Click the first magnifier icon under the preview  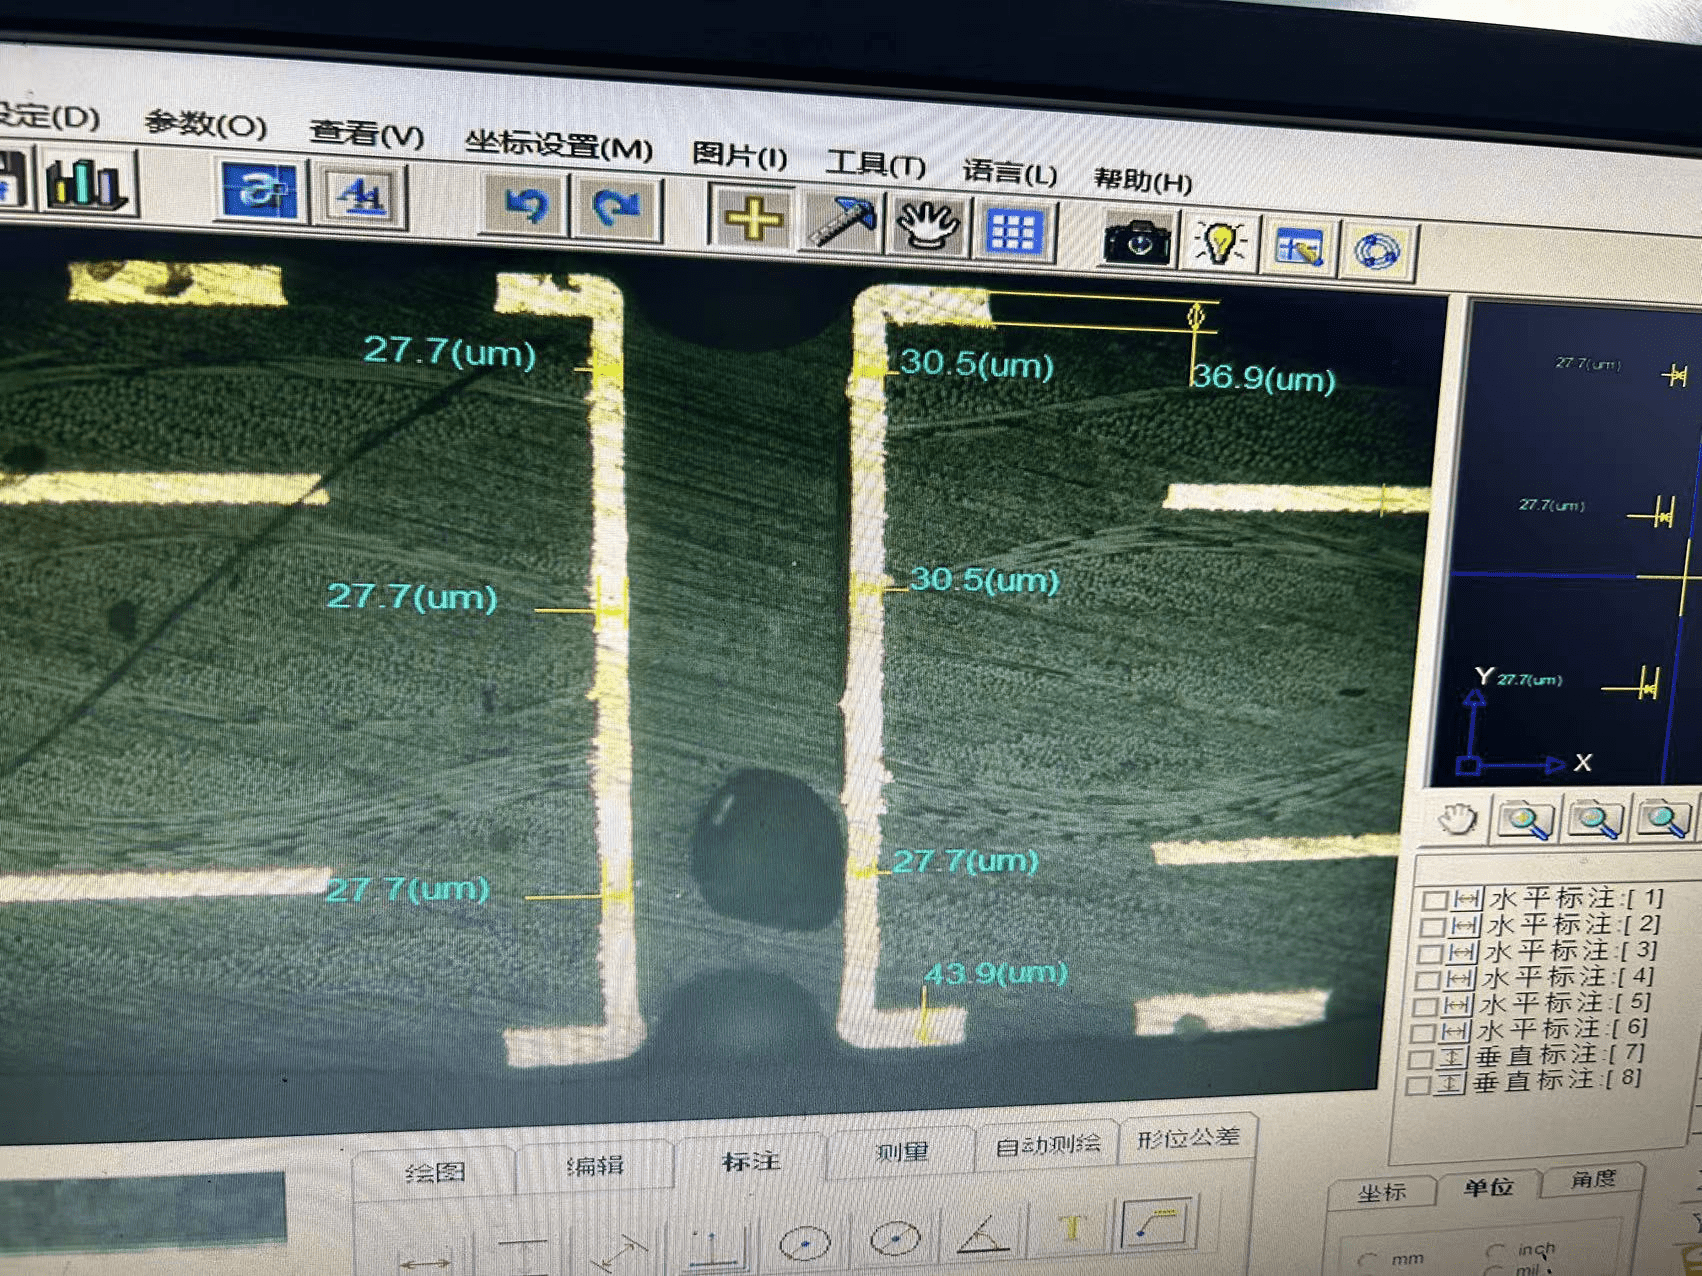pos(1524,820)
